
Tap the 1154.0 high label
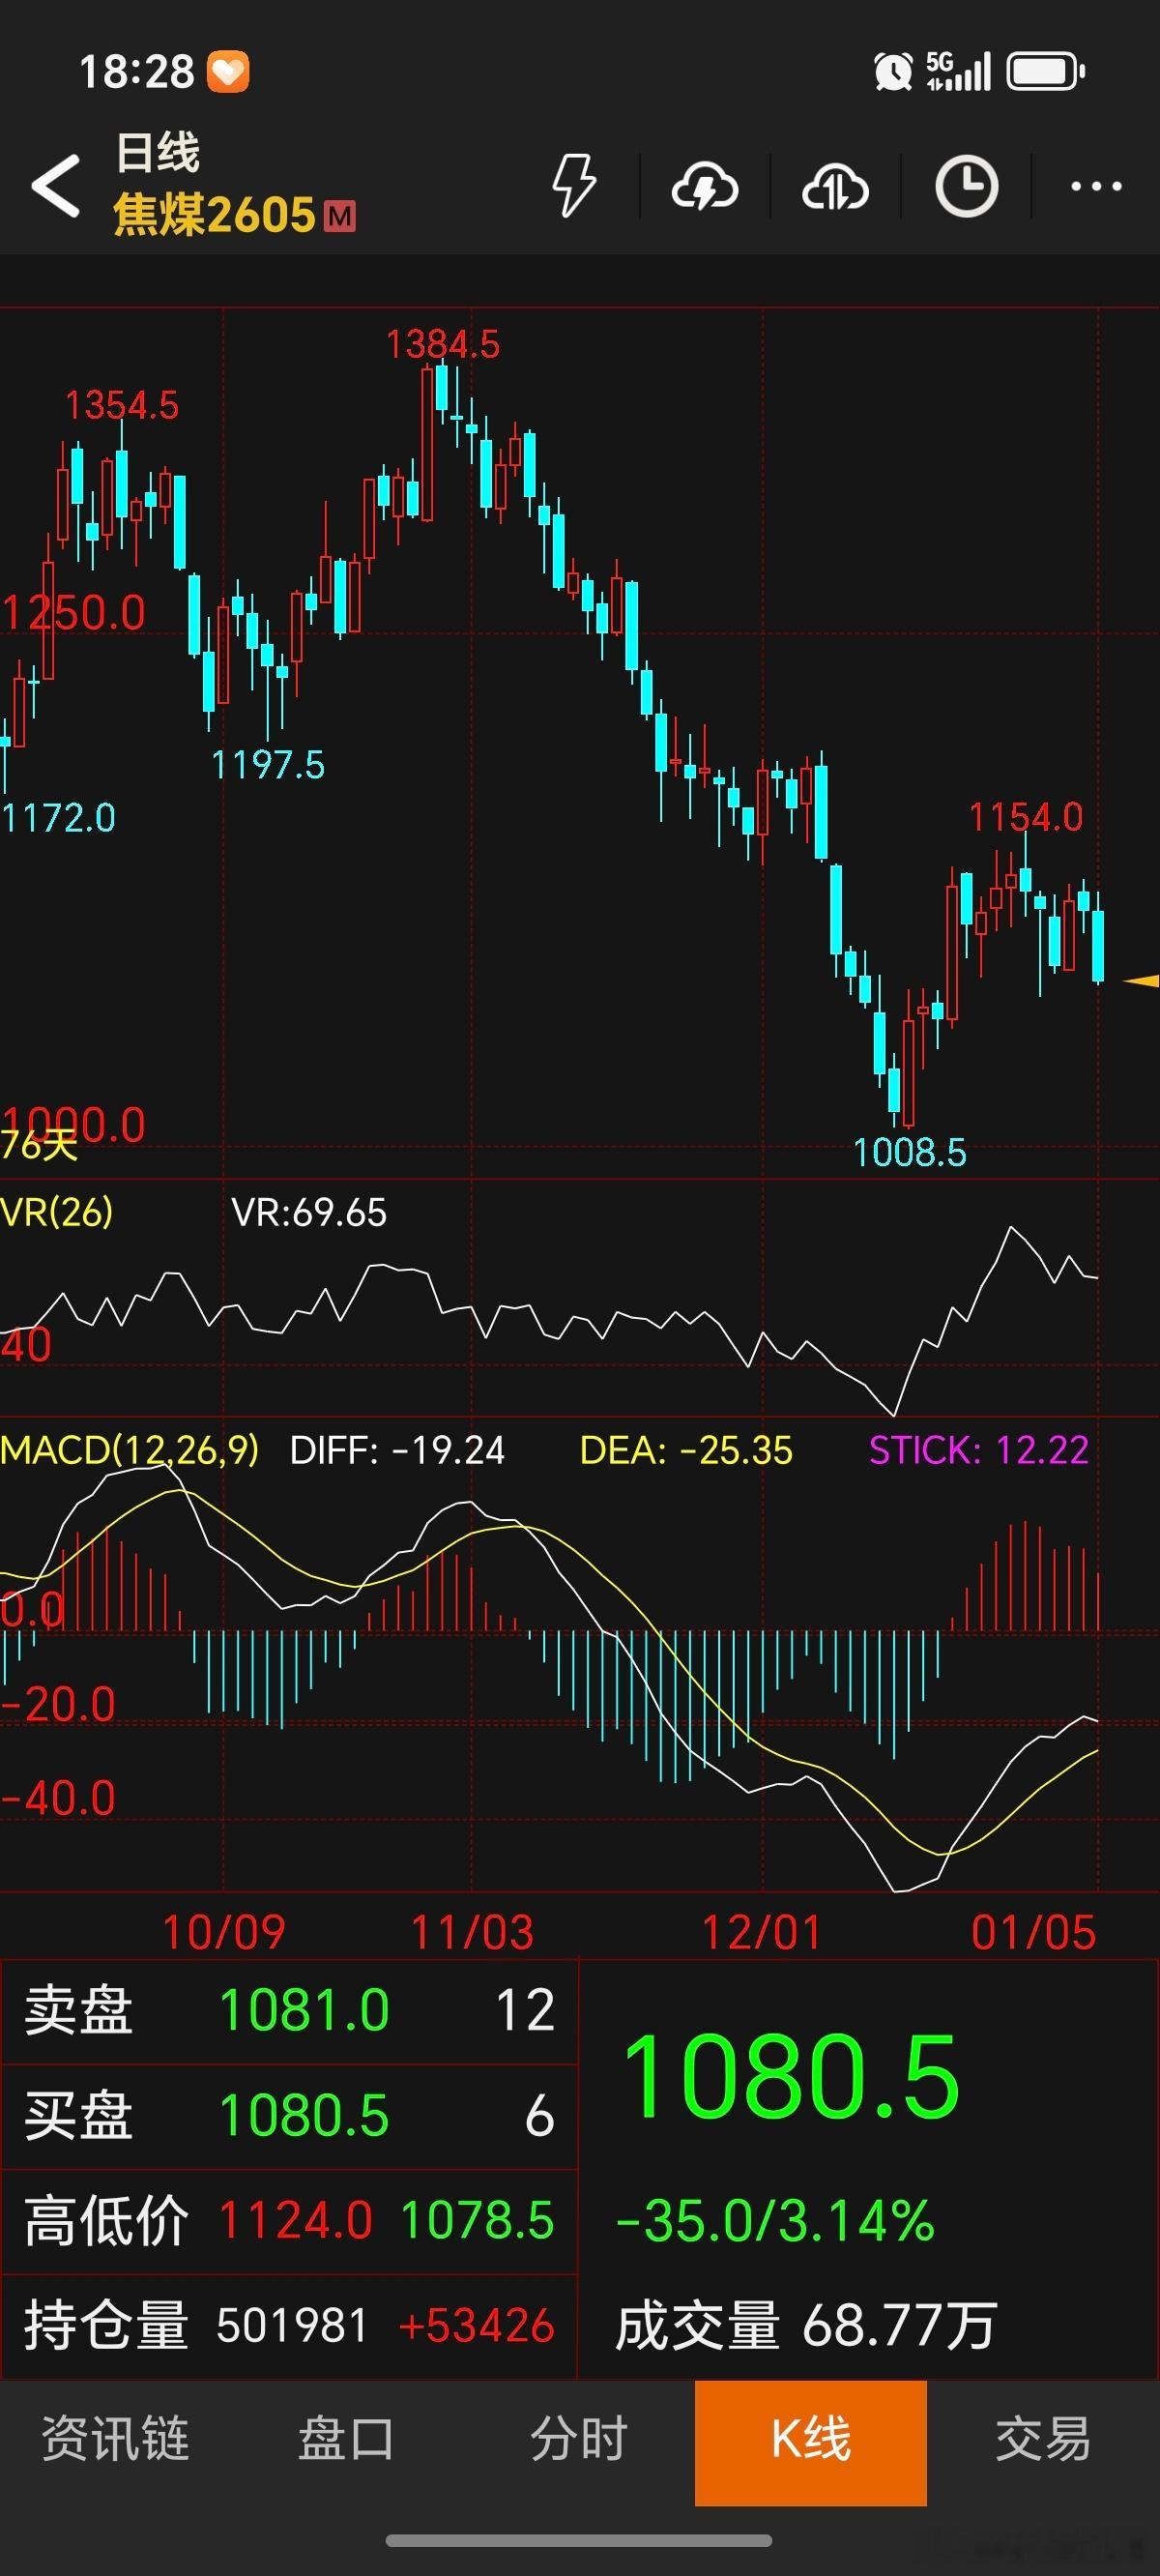[1026, 818]
